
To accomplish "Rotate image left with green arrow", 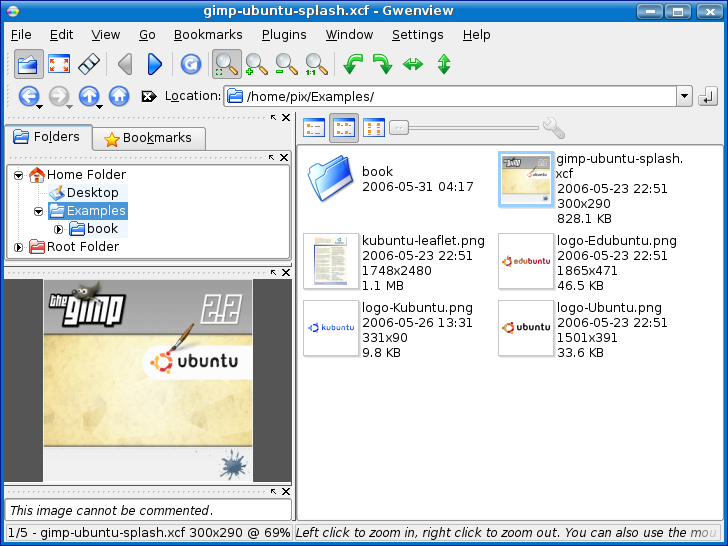I will (x=352, y=65).
